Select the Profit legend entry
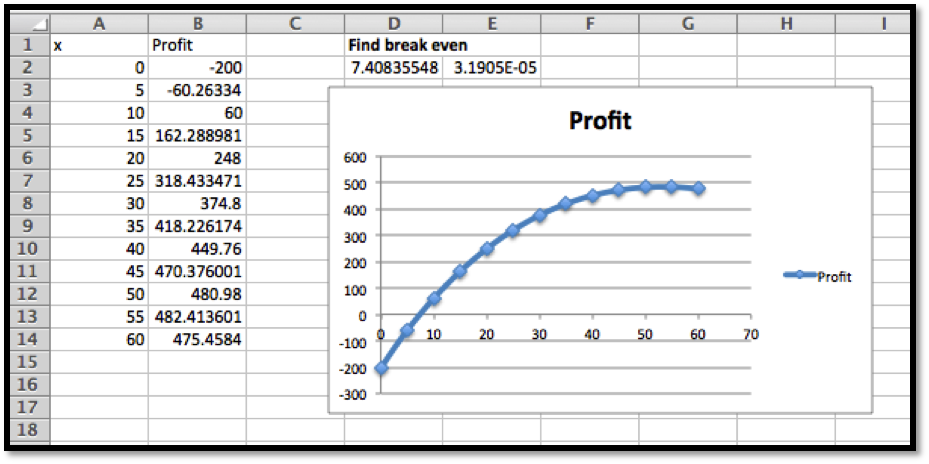Screen dimensions: 929x464 click(x=818, y=277)
